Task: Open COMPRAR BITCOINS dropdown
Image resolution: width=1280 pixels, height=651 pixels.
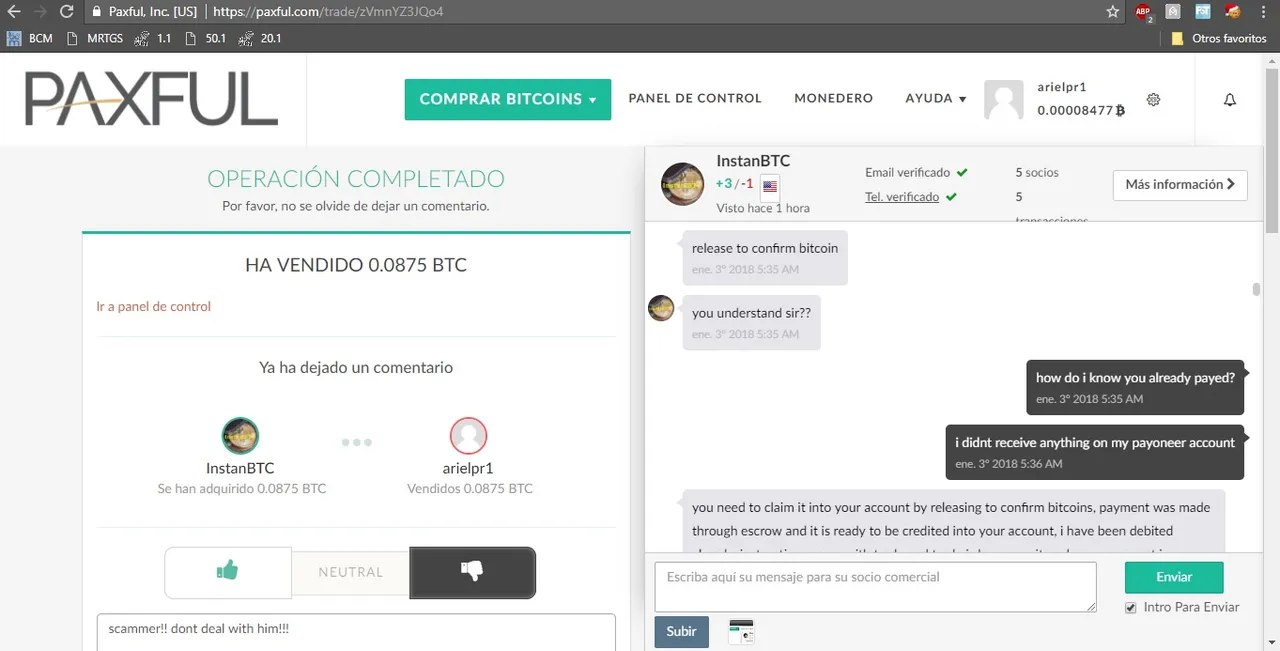Action: click(508, 99)
